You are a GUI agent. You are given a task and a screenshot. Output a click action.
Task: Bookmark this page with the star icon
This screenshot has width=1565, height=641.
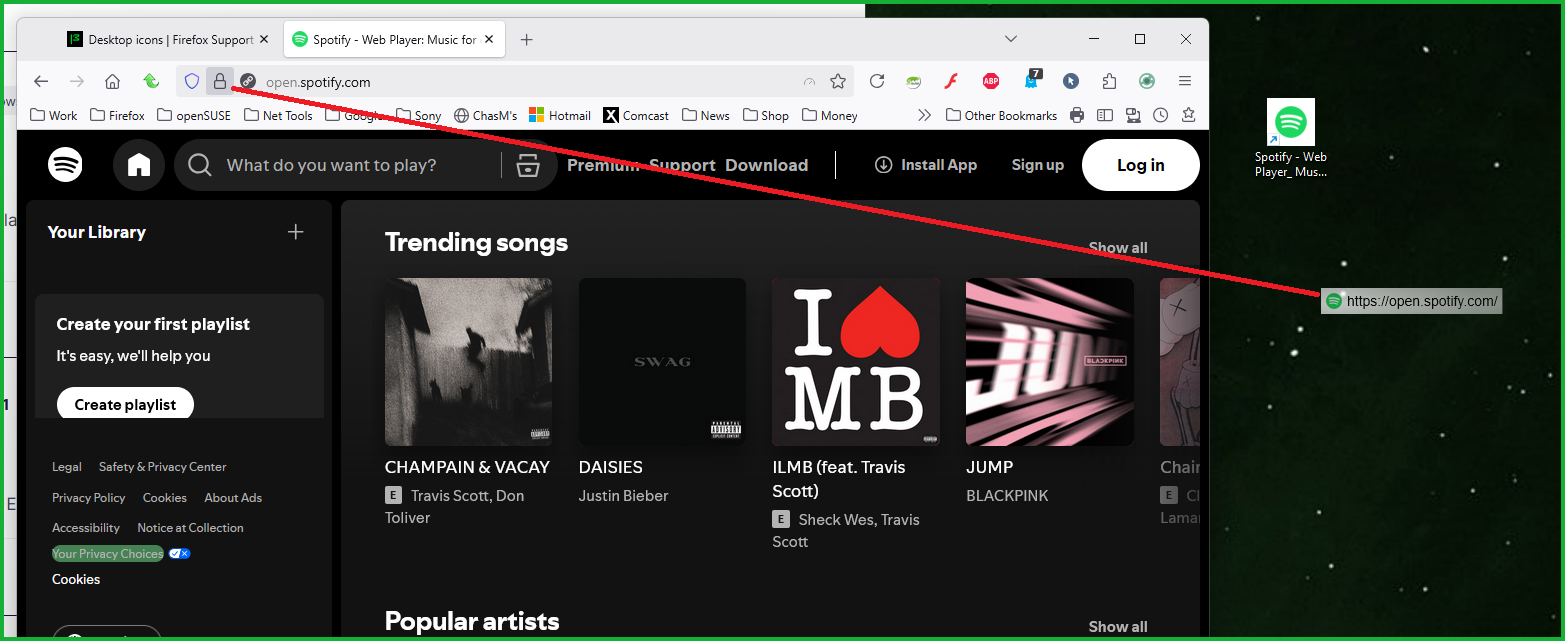coord(838,82)
